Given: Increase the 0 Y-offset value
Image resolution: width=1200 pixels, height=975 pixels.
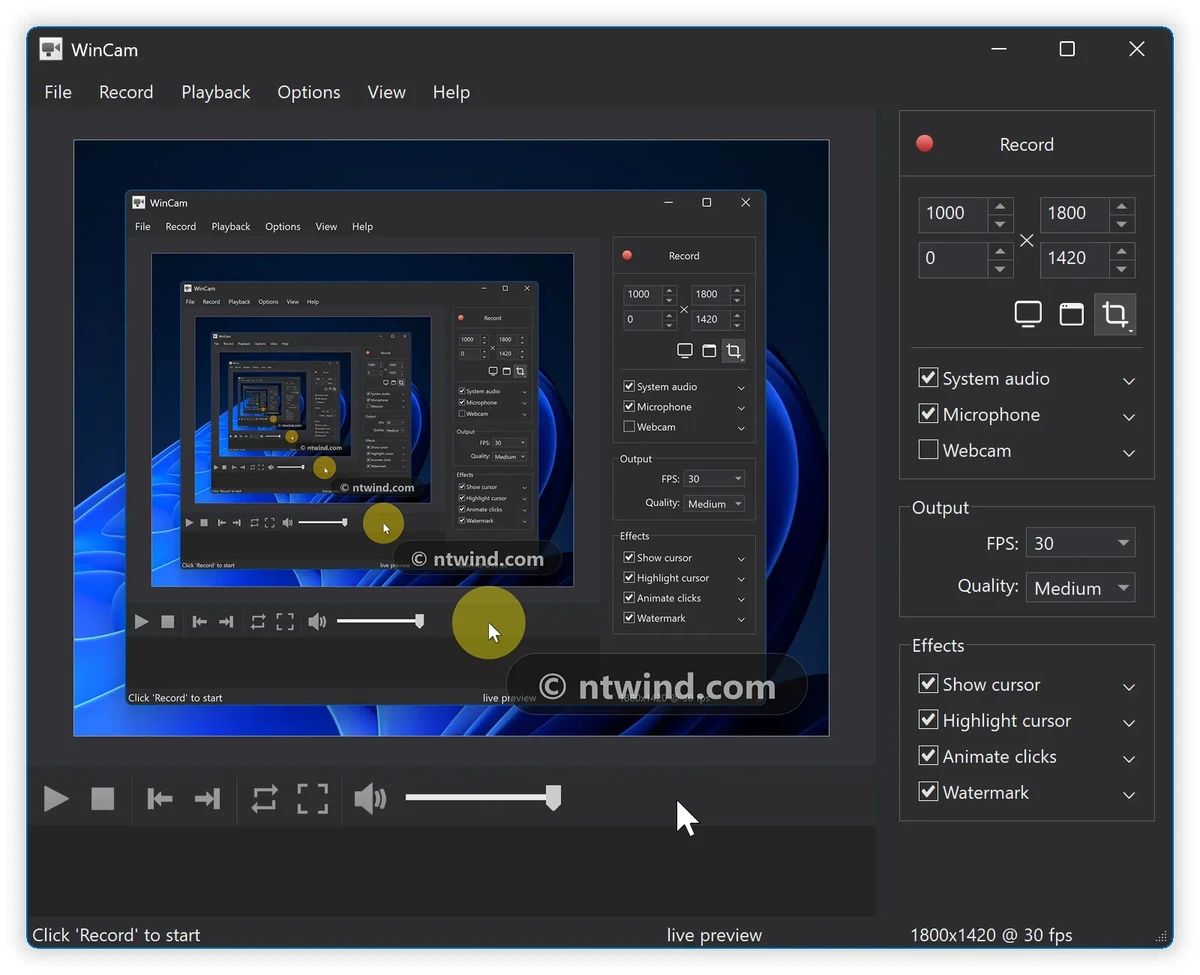Looking at the screenshot, I should [1000, 250].
